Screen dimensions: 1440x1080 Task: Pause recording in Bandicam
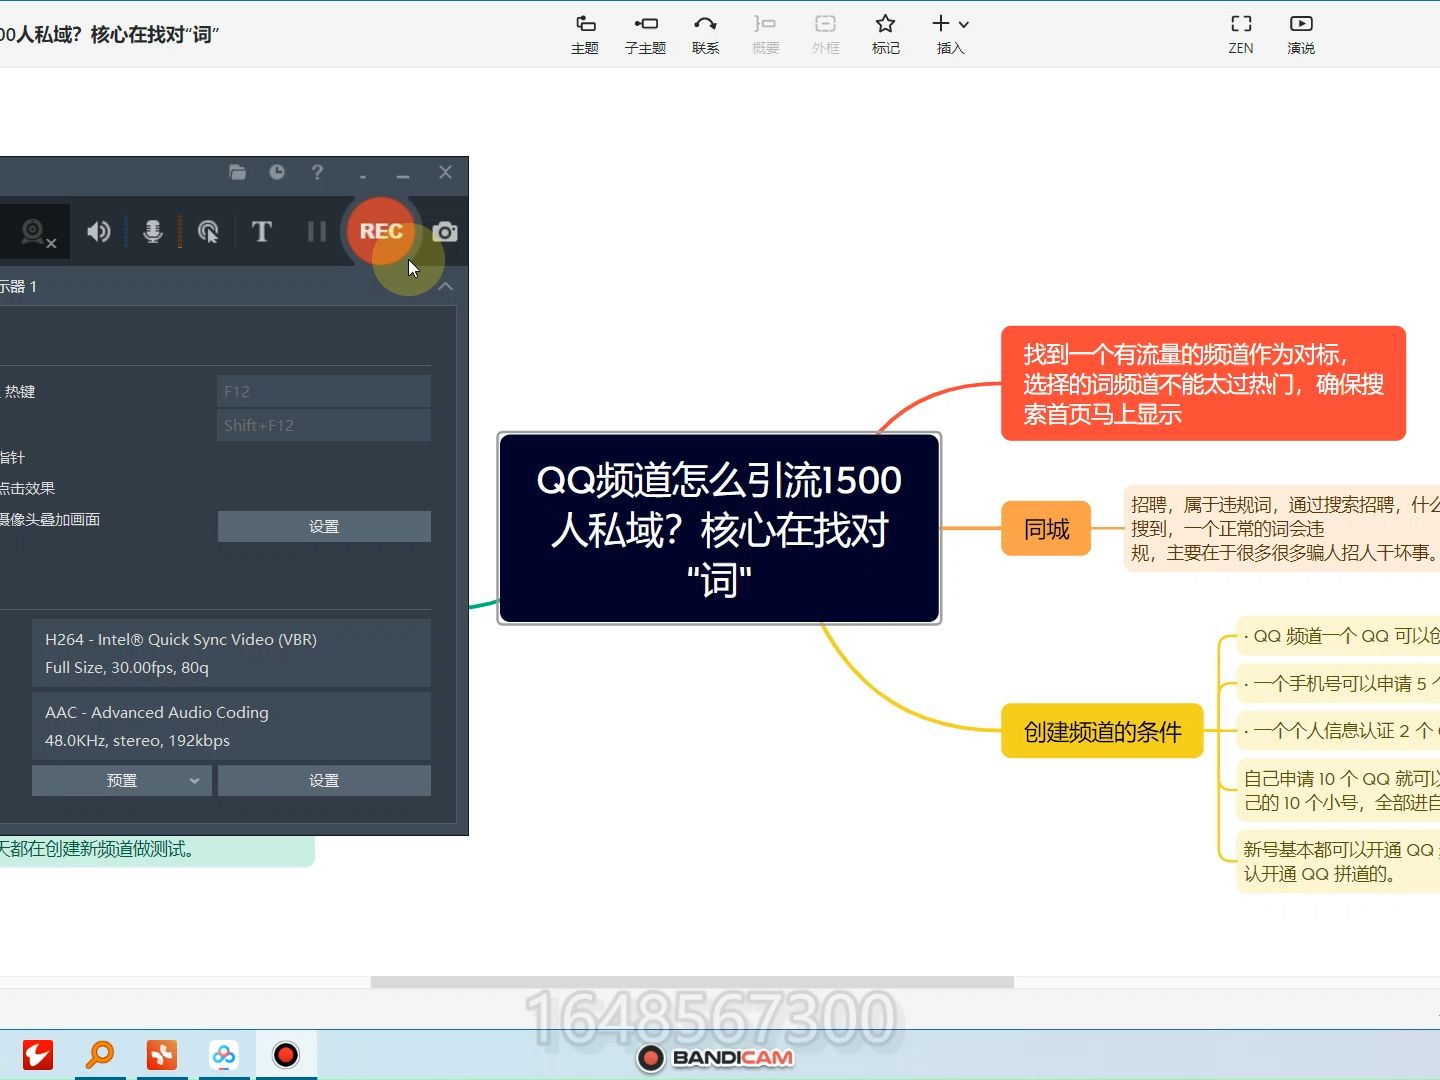pyautogui.click(x=317, y=232)
